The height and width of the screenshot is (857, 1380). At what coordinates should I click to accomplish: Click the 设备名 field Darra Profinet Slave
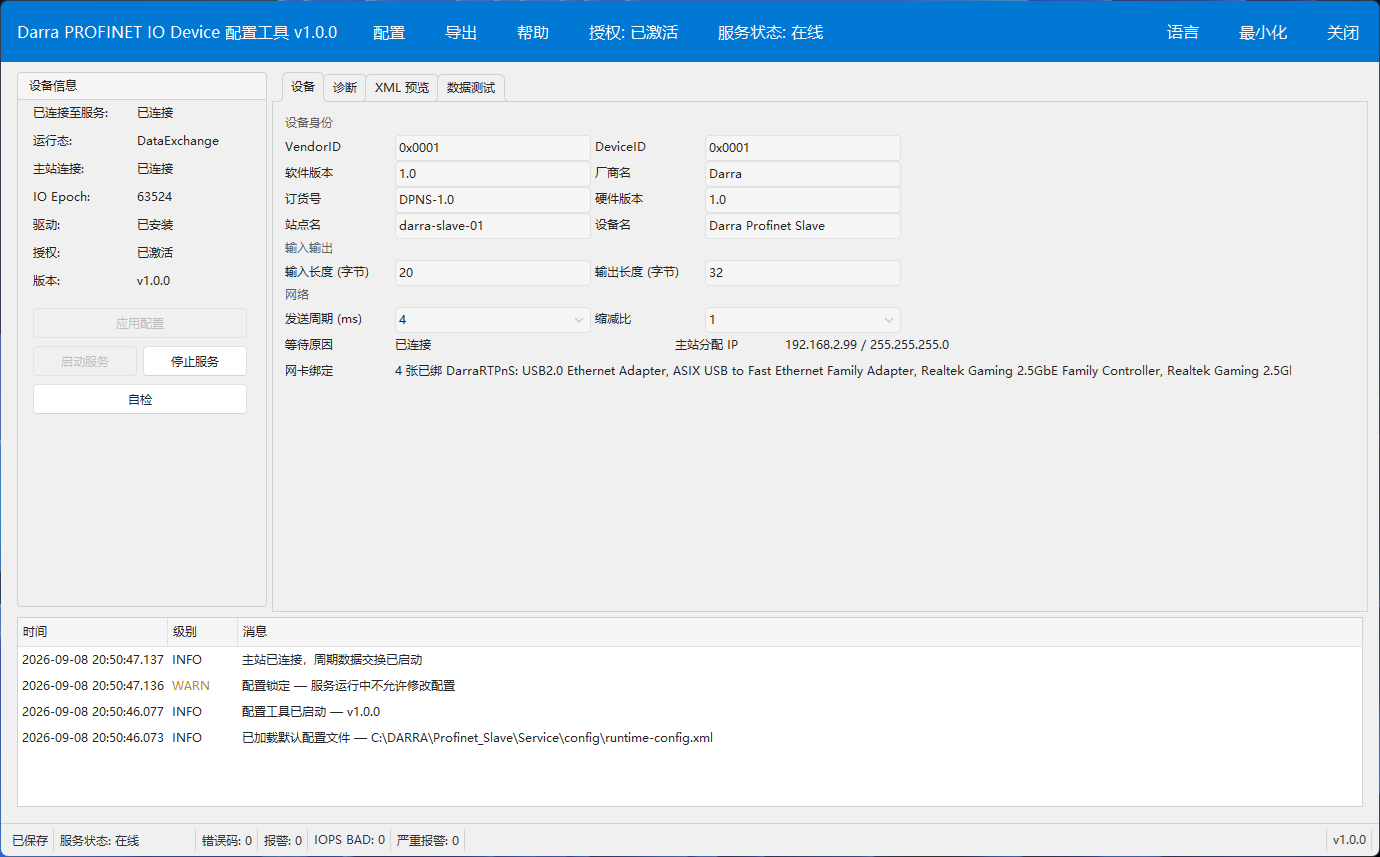[803, 226]
